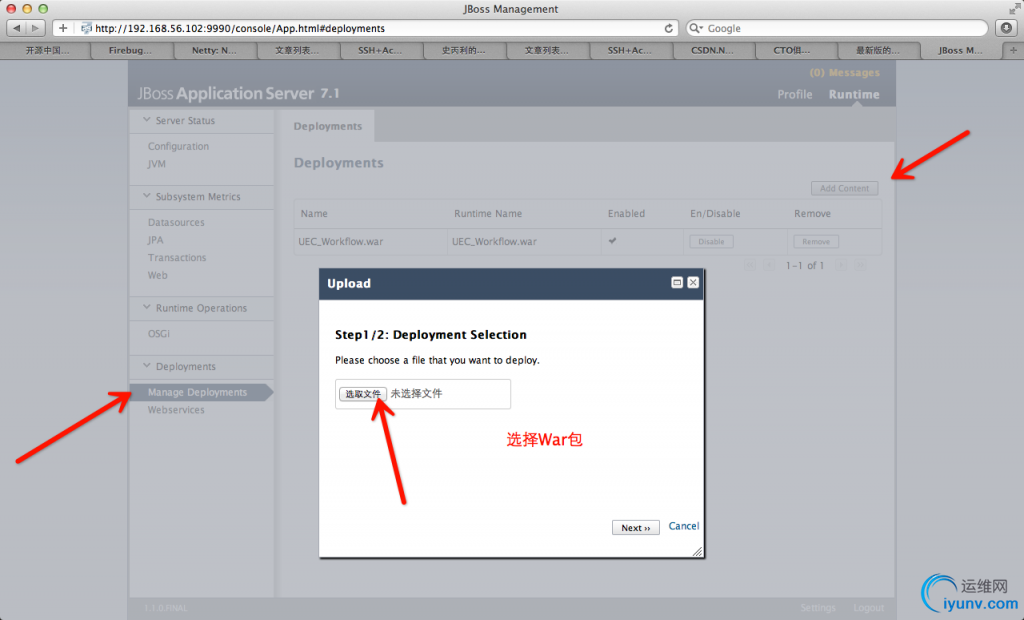This screenshot has width=1024, height=620.
Task: Click the magnifier icon in Google search
Action: [696, 28]
